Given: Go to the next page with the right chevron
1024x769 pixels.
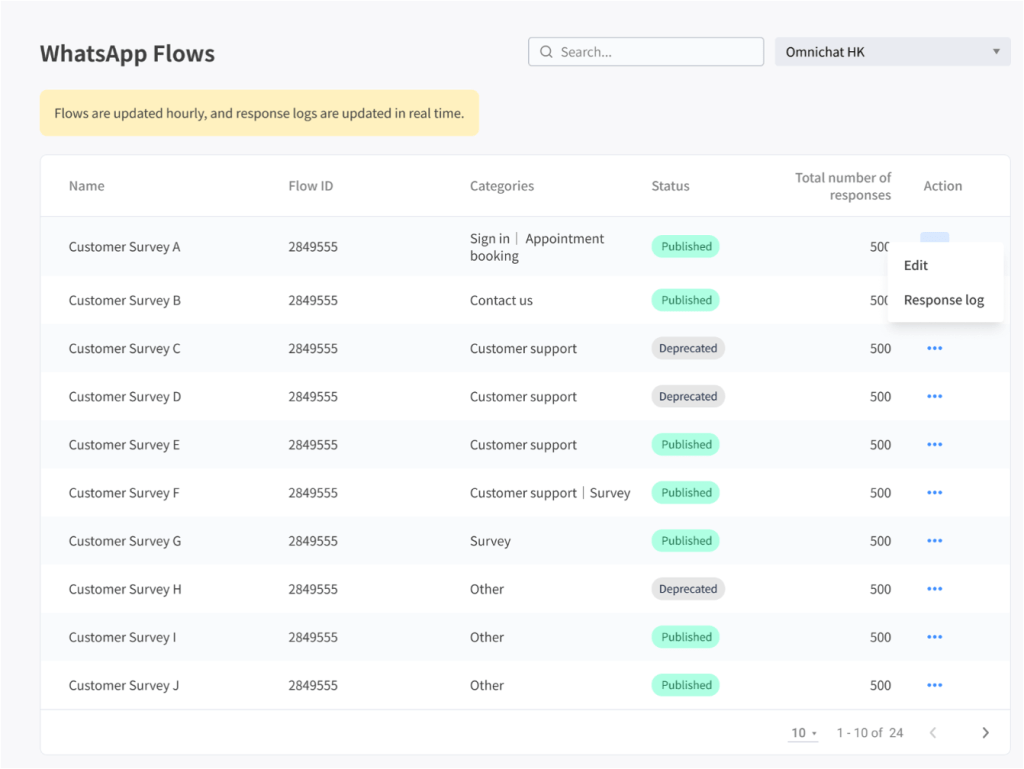Looking at the screenshot, I should [x=985, y=732].
